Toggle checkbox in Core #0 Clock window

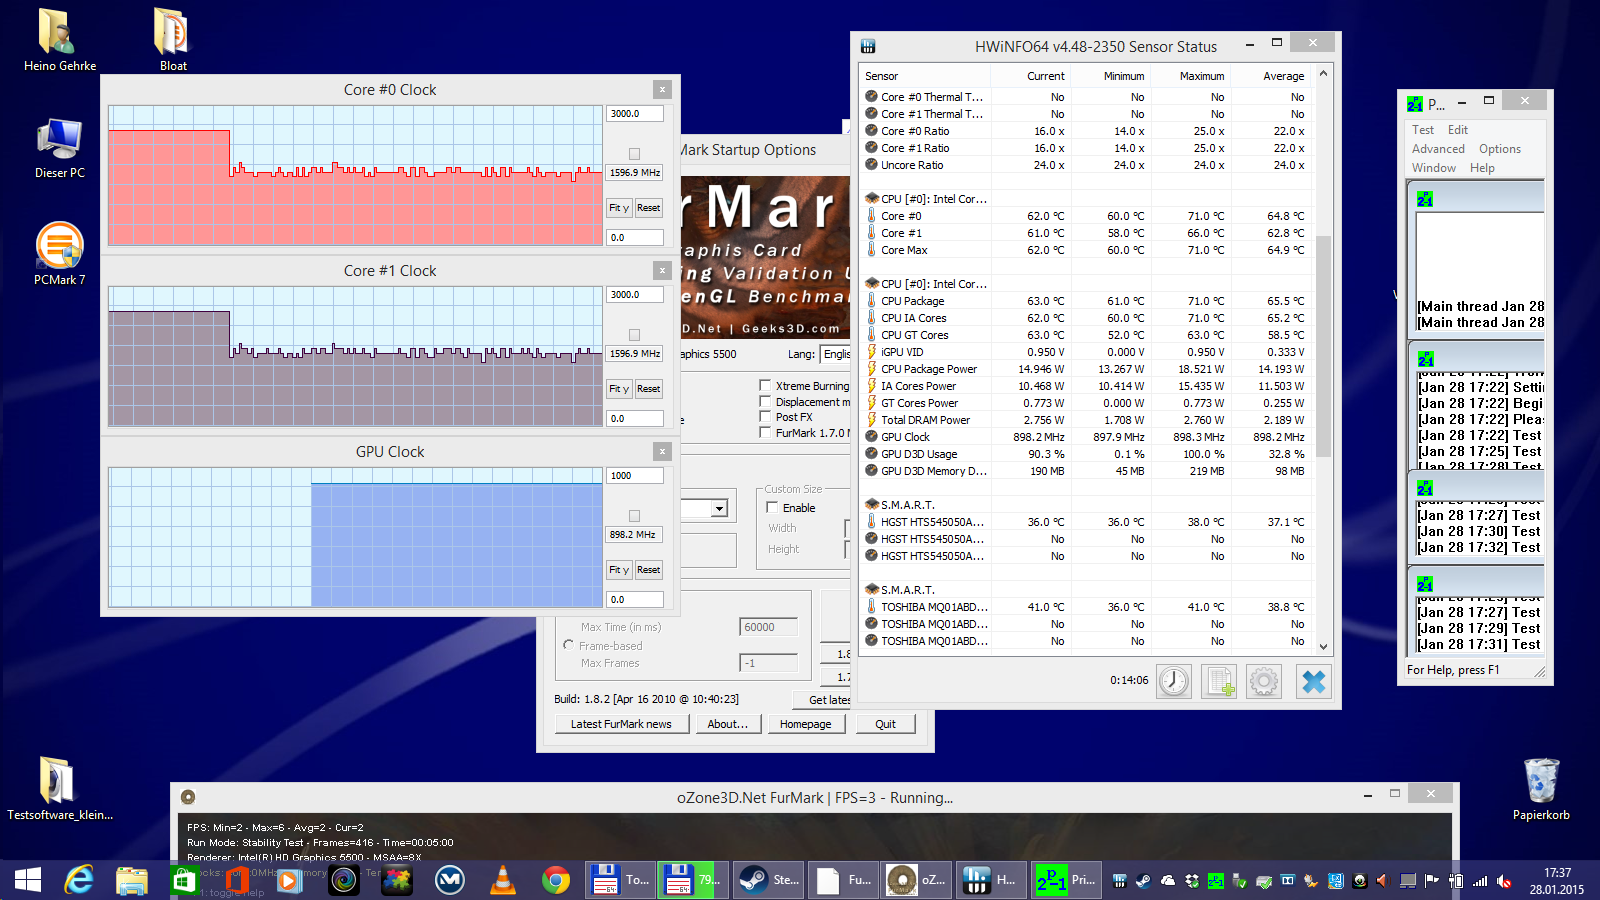634,154
